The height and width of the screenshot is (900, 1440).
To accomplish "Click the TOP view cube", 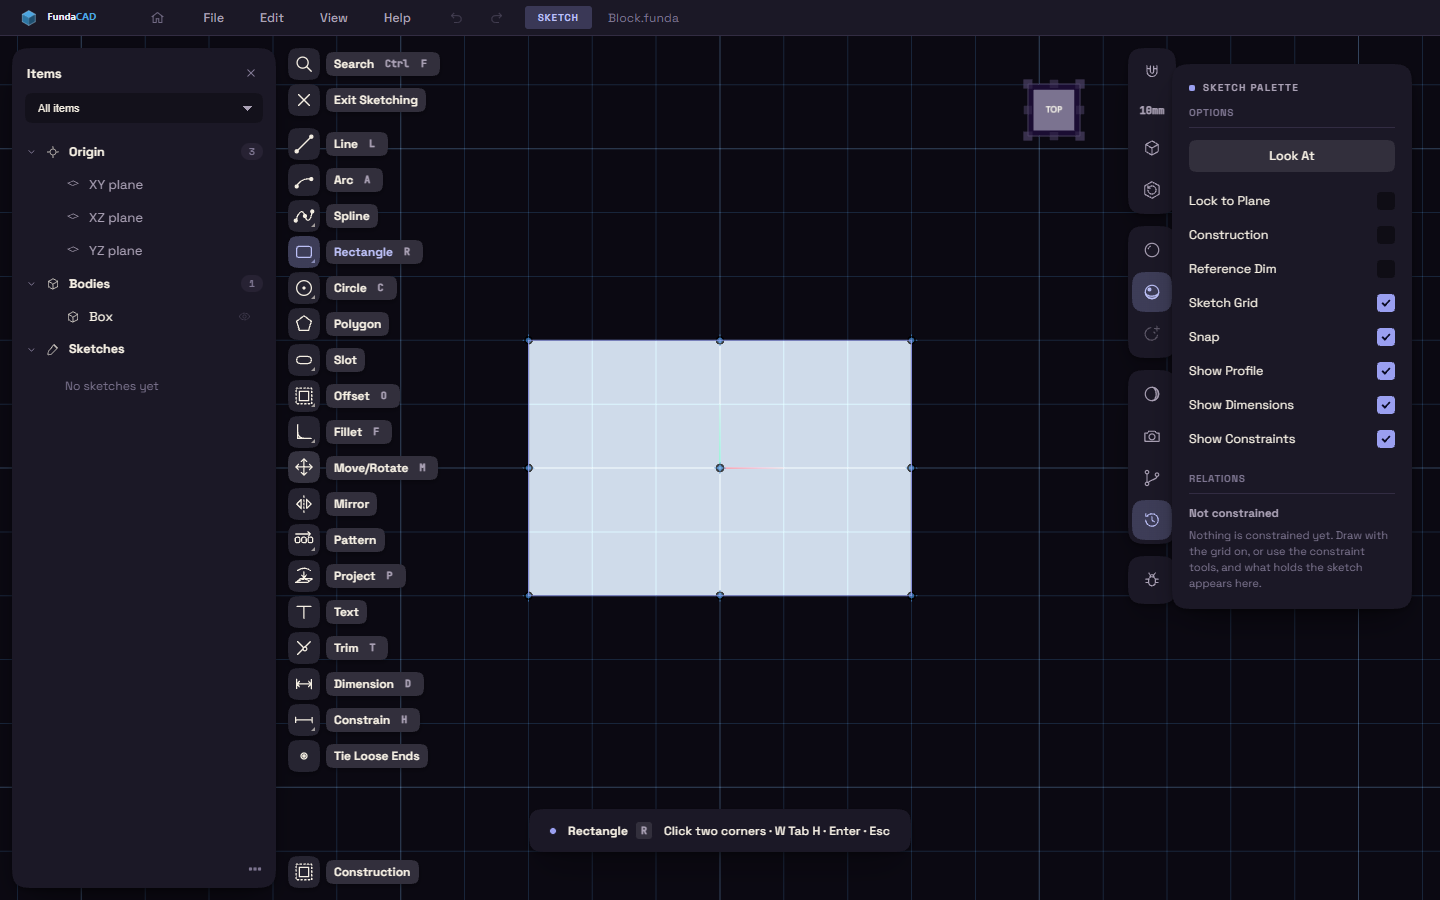I will (x=1054, y=110).
